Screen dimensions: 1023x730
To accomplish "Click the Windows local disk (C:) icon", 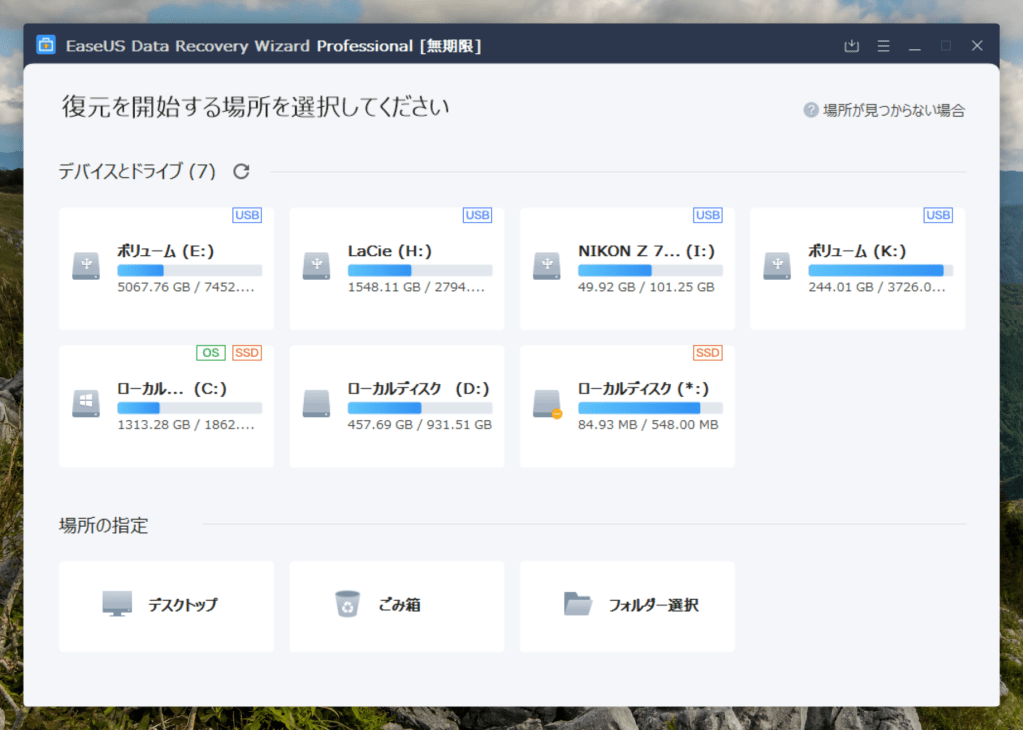I will click(x=86, y=404).
